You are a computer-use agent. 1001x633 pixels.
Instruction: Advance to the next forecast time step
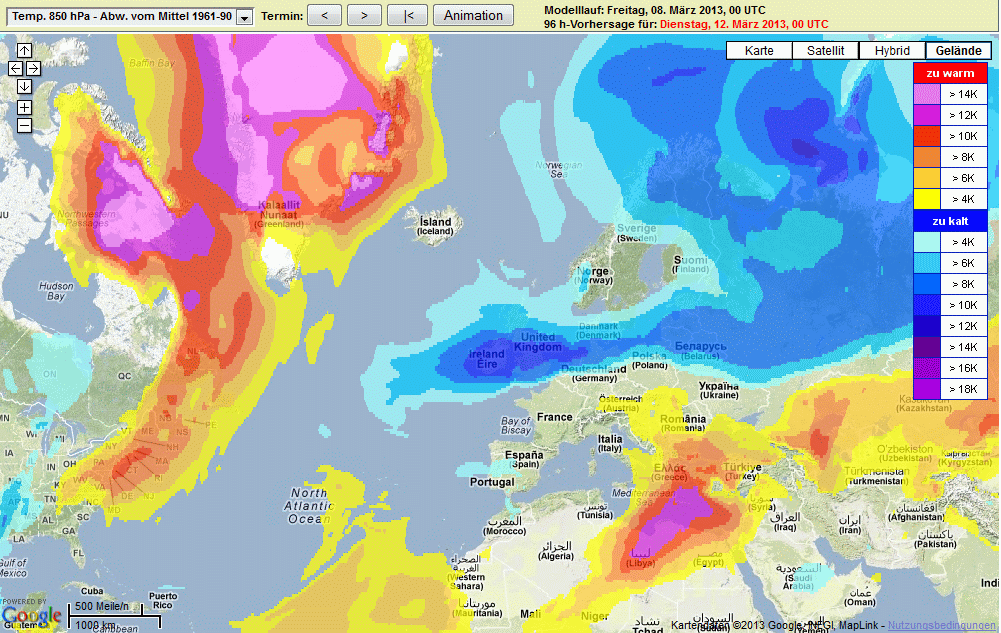(x=365, y=15)
